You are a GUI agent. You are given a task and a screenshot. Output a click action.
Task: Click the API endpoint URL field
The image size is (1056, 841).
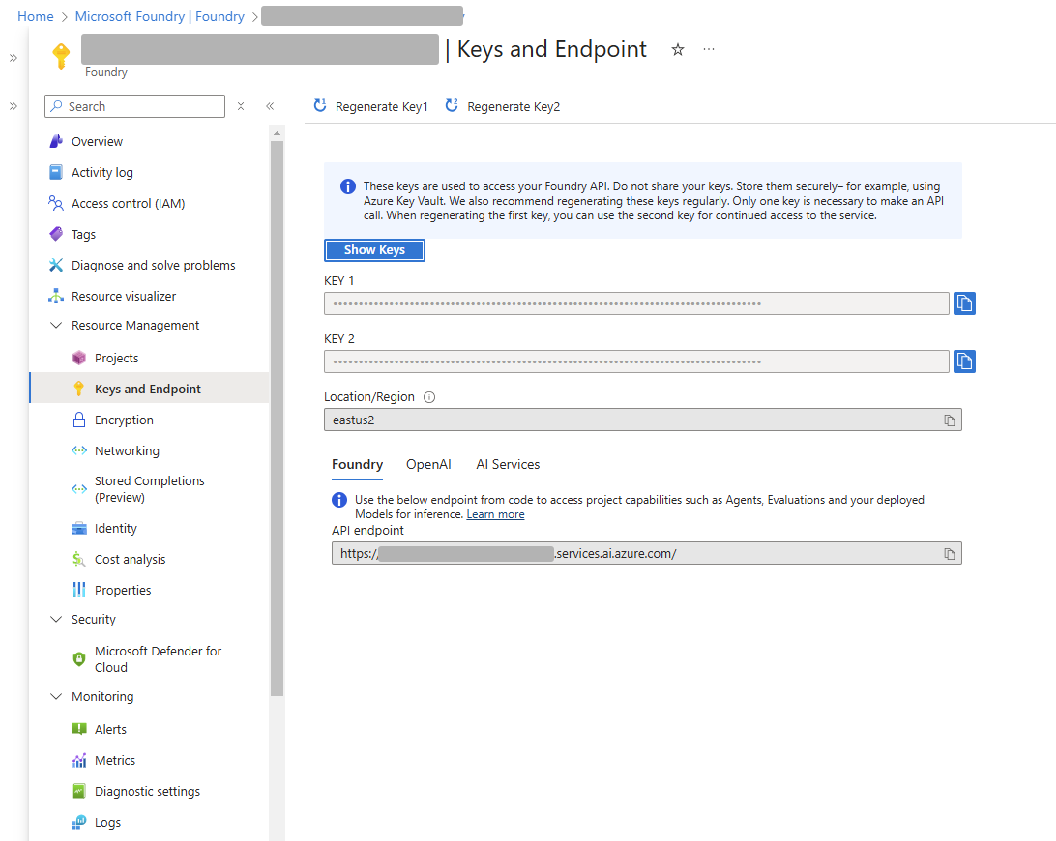tap(647, 553)
